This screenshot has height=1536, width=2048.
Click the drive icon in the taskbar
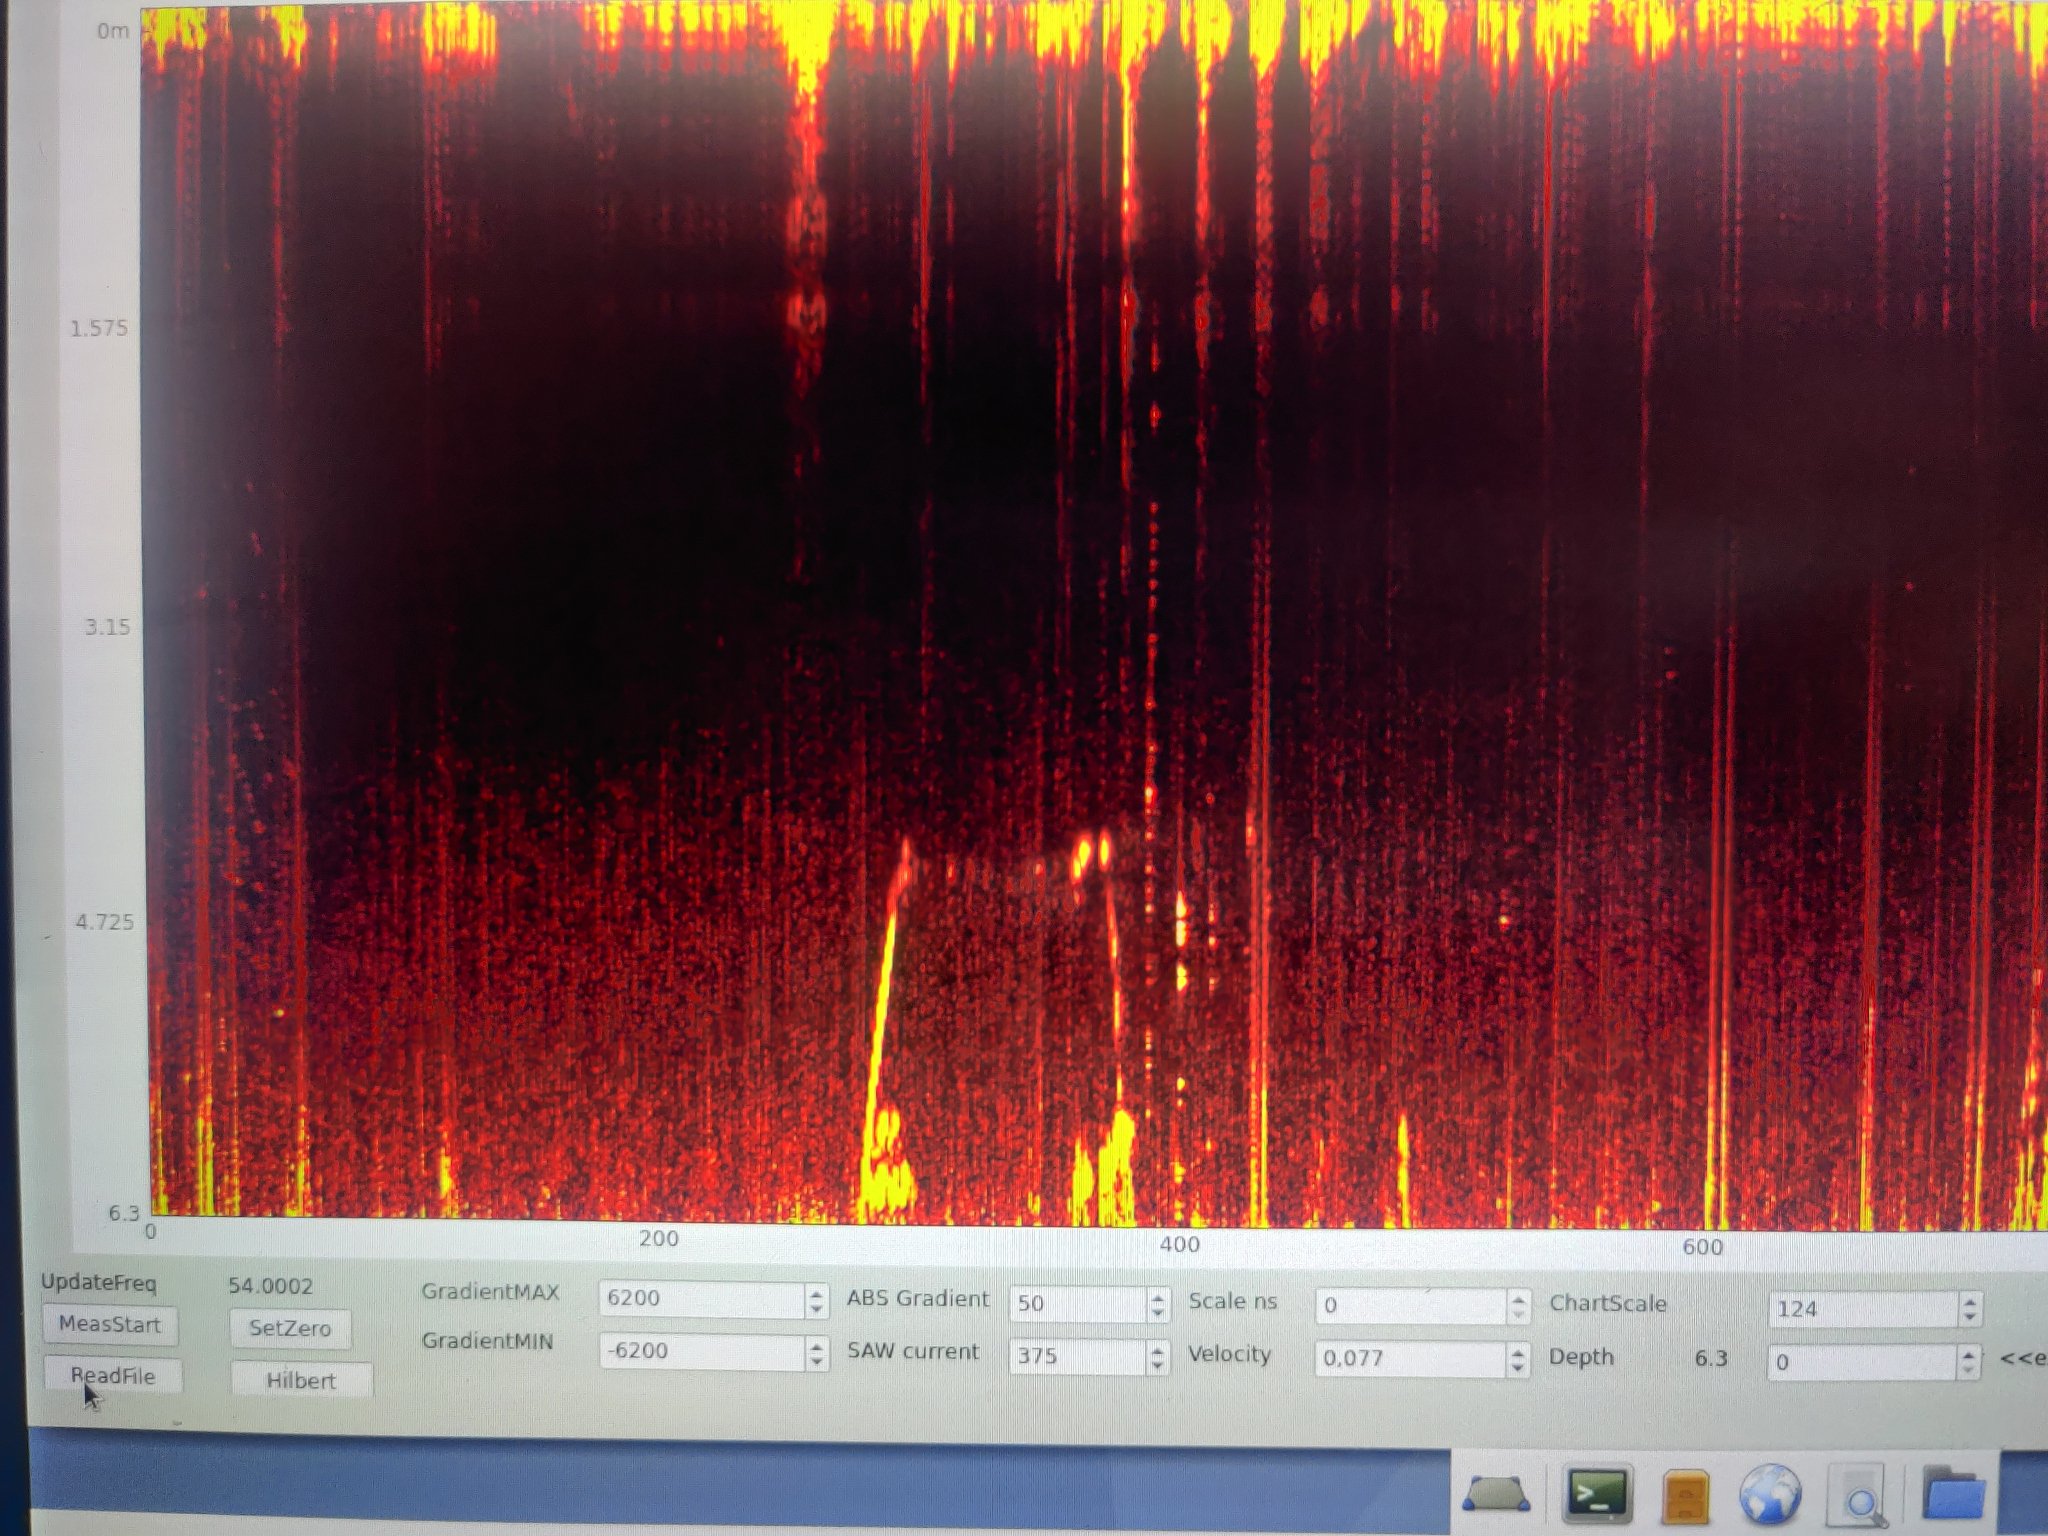[1496, 1495]
